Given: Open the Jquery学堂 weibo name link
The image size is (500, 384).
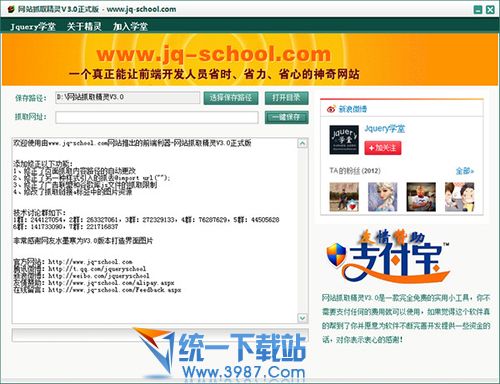Looking at the screenshot, I should 385,129.
